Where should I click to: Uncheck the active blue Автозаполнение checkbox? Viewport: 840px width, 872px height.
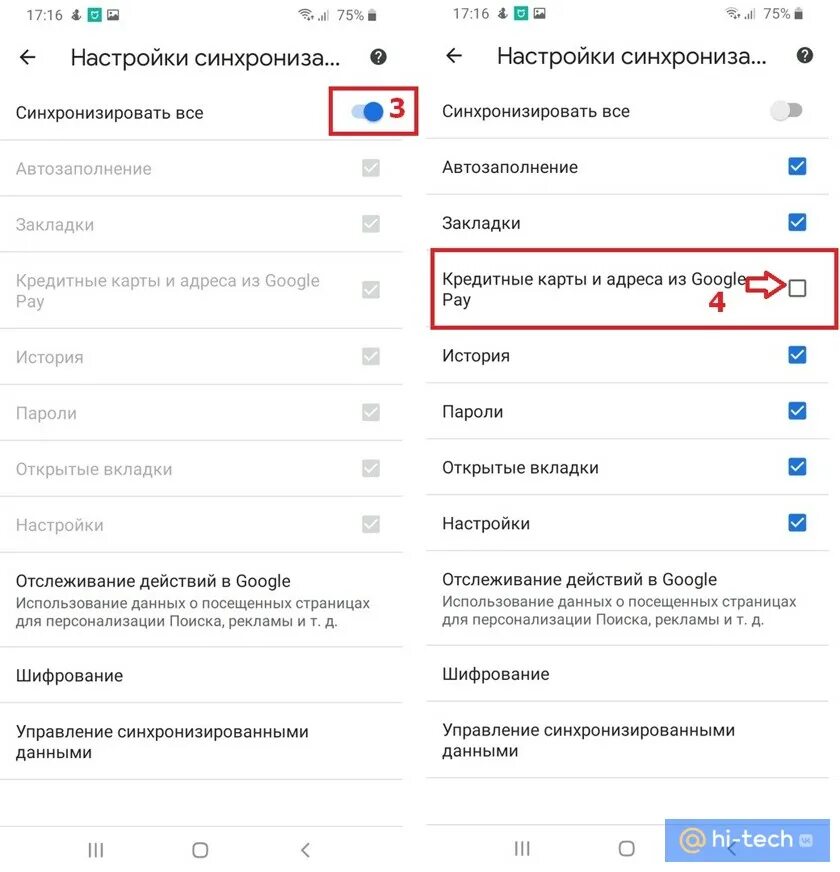pos(797,166)
